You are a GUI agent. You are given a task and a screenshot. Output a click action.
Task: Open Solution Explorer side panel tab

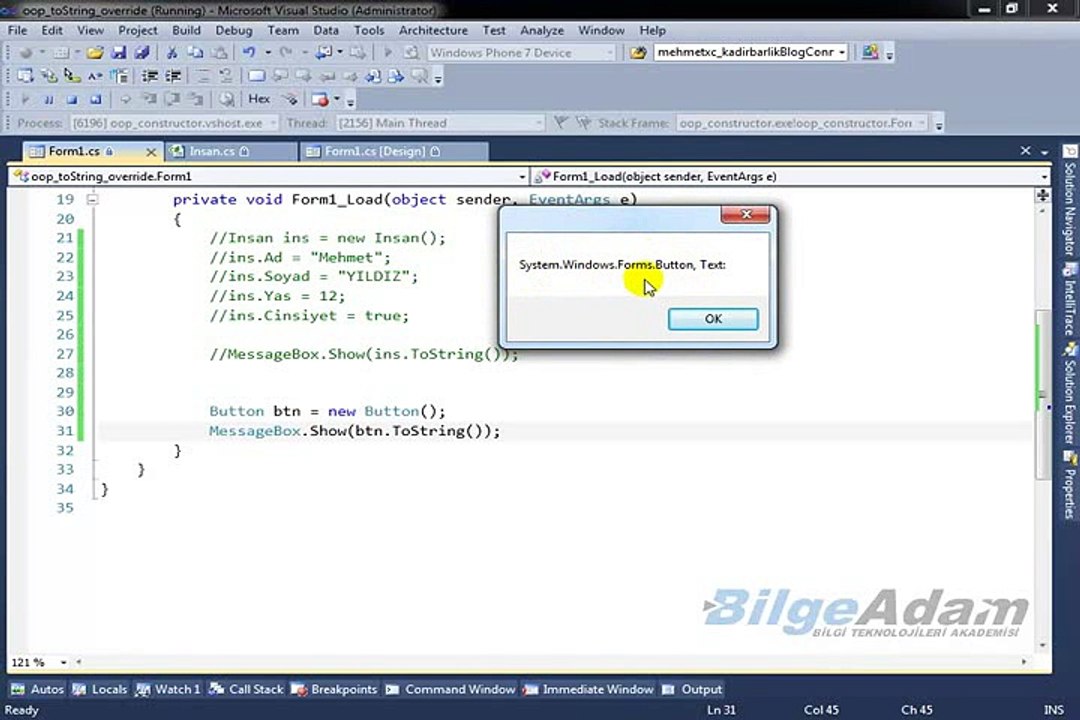coord(1070,395)
